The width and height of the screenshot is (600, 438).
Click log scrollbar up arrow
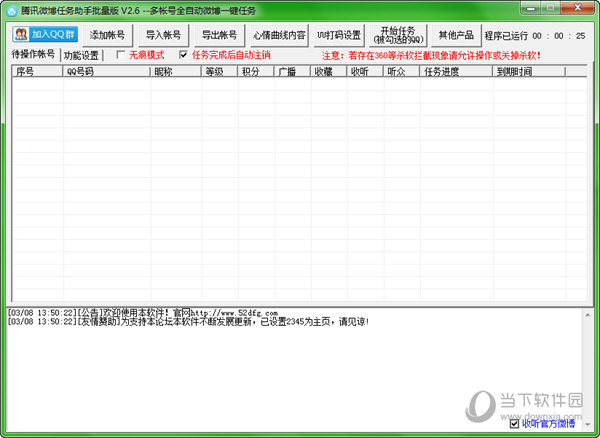pos(588,315)
